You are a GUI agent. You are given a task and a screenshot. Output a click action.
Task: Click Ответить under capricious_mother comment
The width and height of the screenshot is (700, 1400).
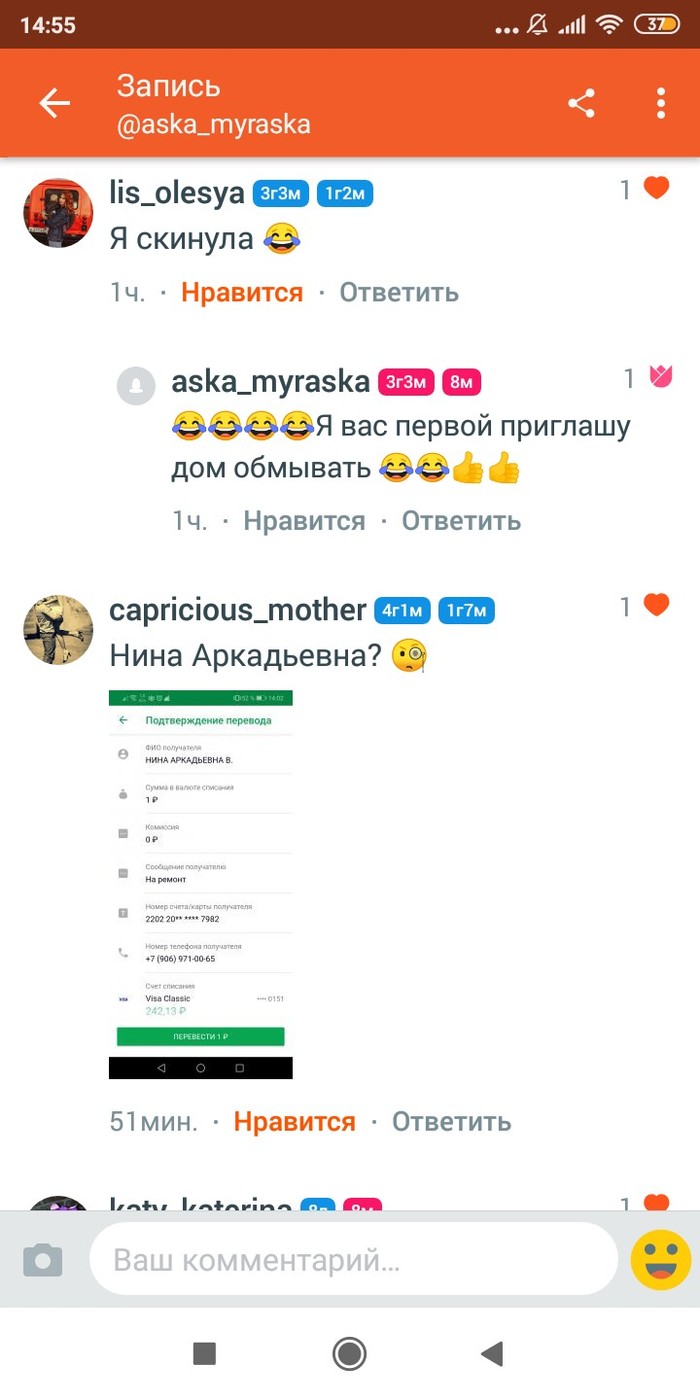[x=451, y=1122]
